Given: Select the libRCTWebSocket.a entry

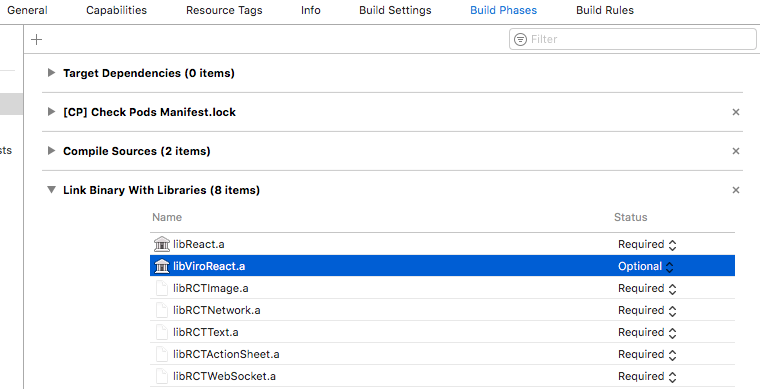Looking at the screenshot, I should 224,376.
